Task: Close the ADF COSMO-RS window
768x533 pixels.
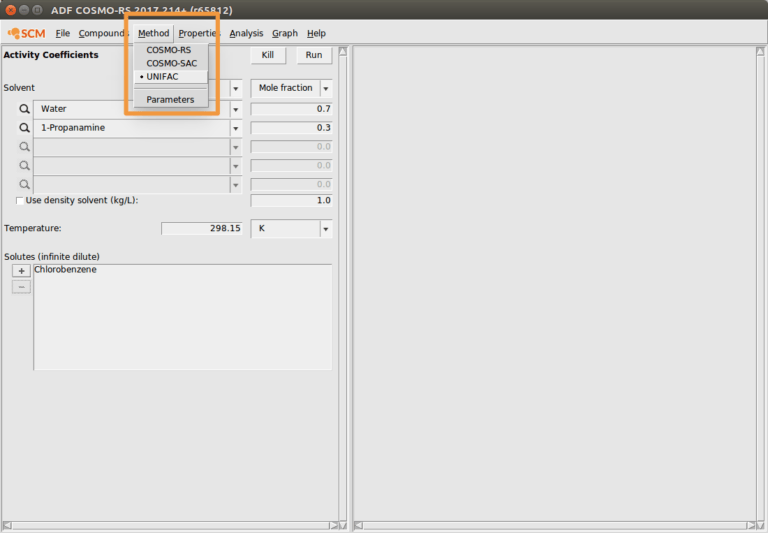Action: coord(11,10)
